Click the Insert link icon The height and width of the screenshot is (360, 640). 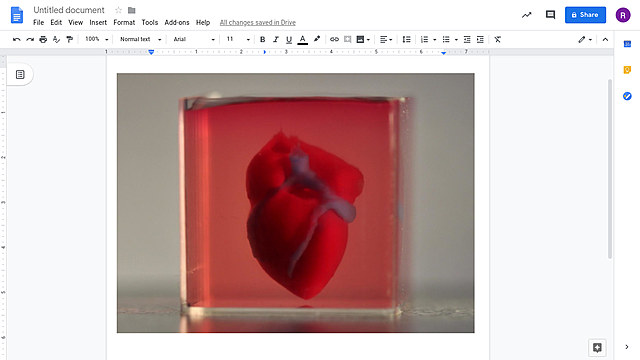pyautogui.click(x=334, y=39)
